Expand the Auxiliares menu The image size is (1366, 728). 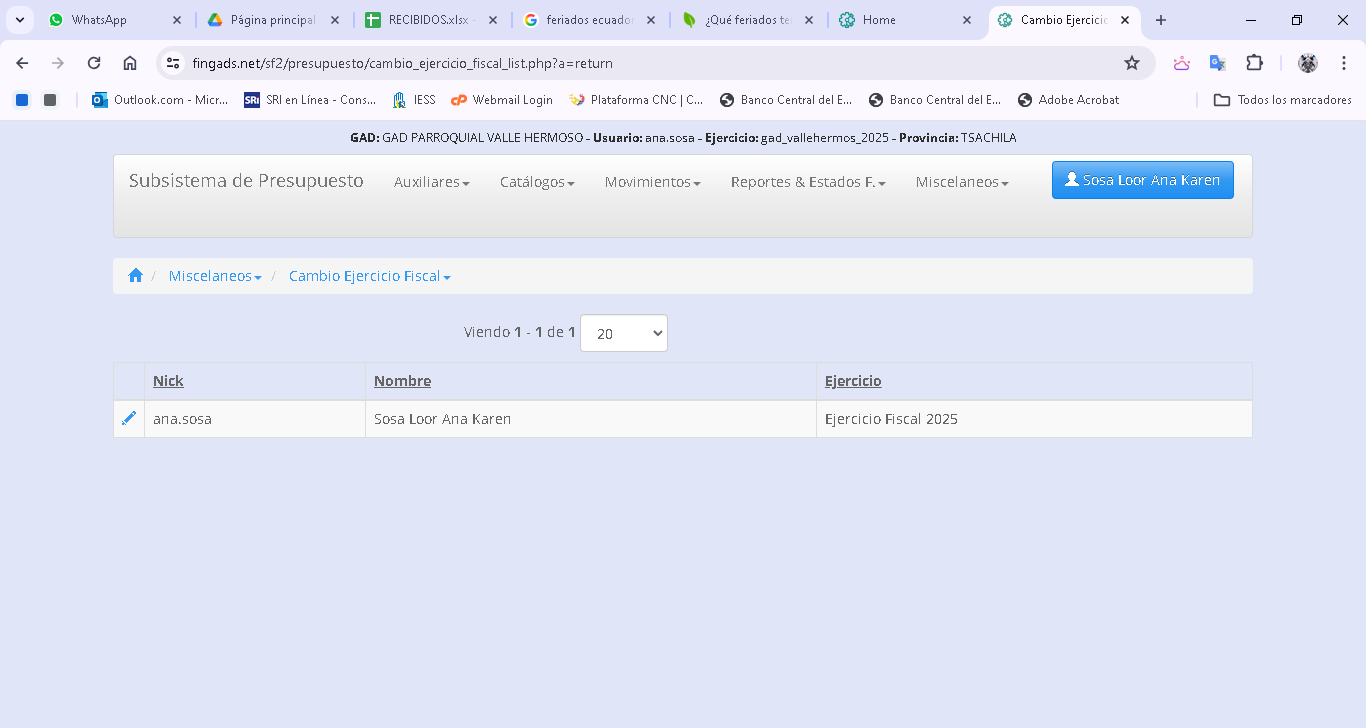(431, 182)
